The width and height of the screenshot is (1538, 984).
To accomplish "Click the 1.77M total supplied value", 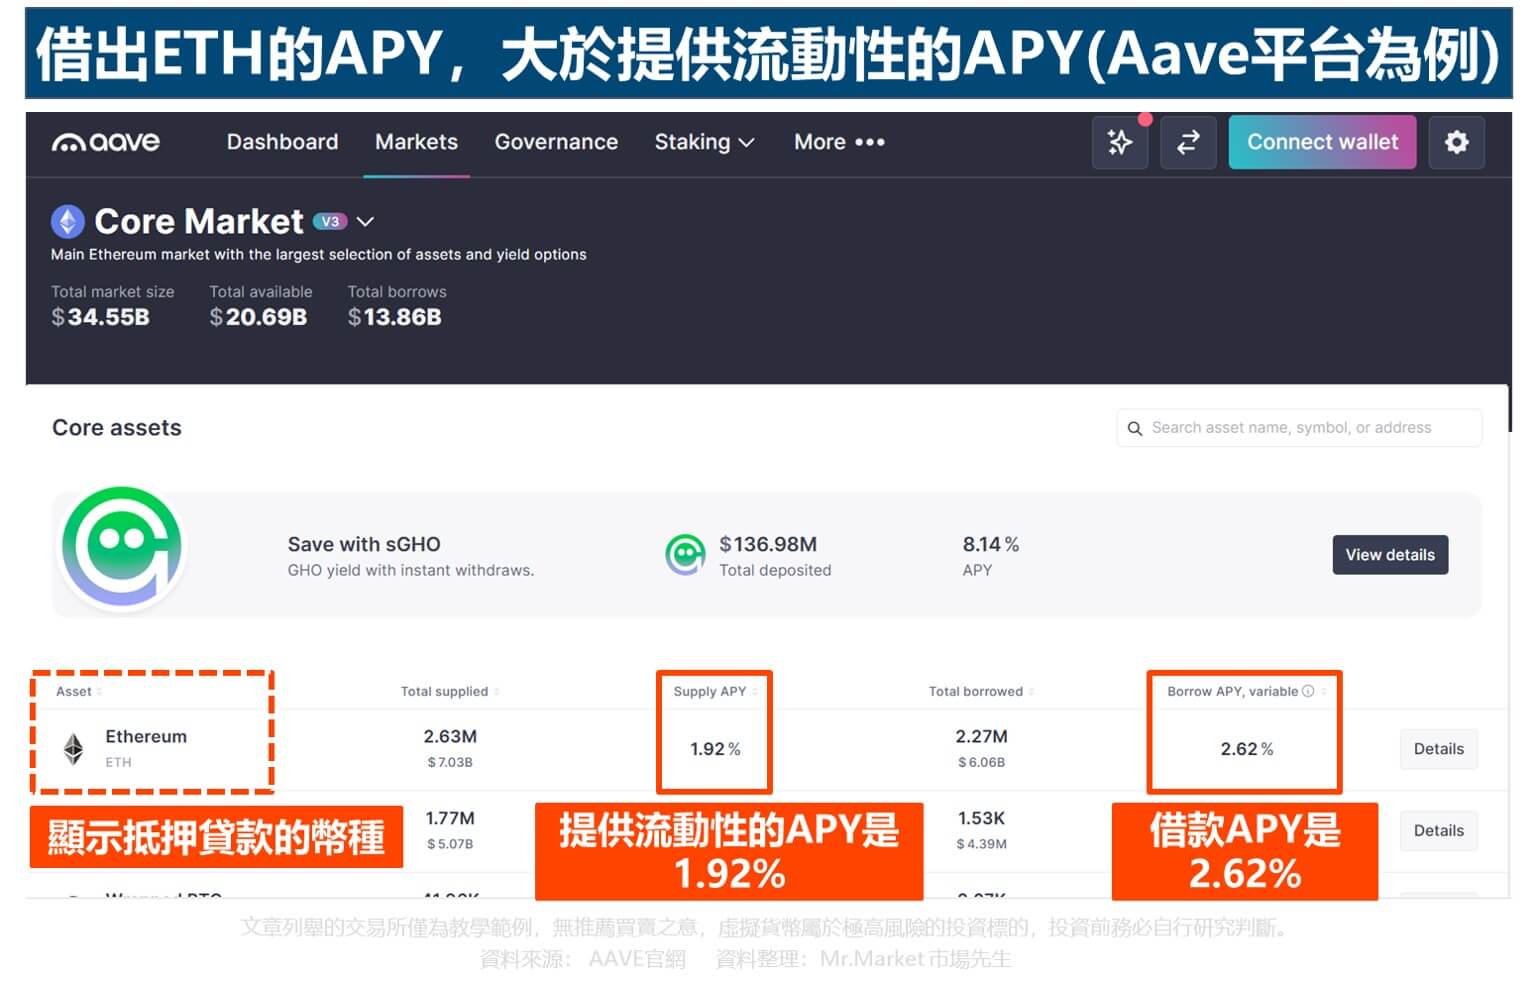I will pyautogui.click(x=450, y=819).
